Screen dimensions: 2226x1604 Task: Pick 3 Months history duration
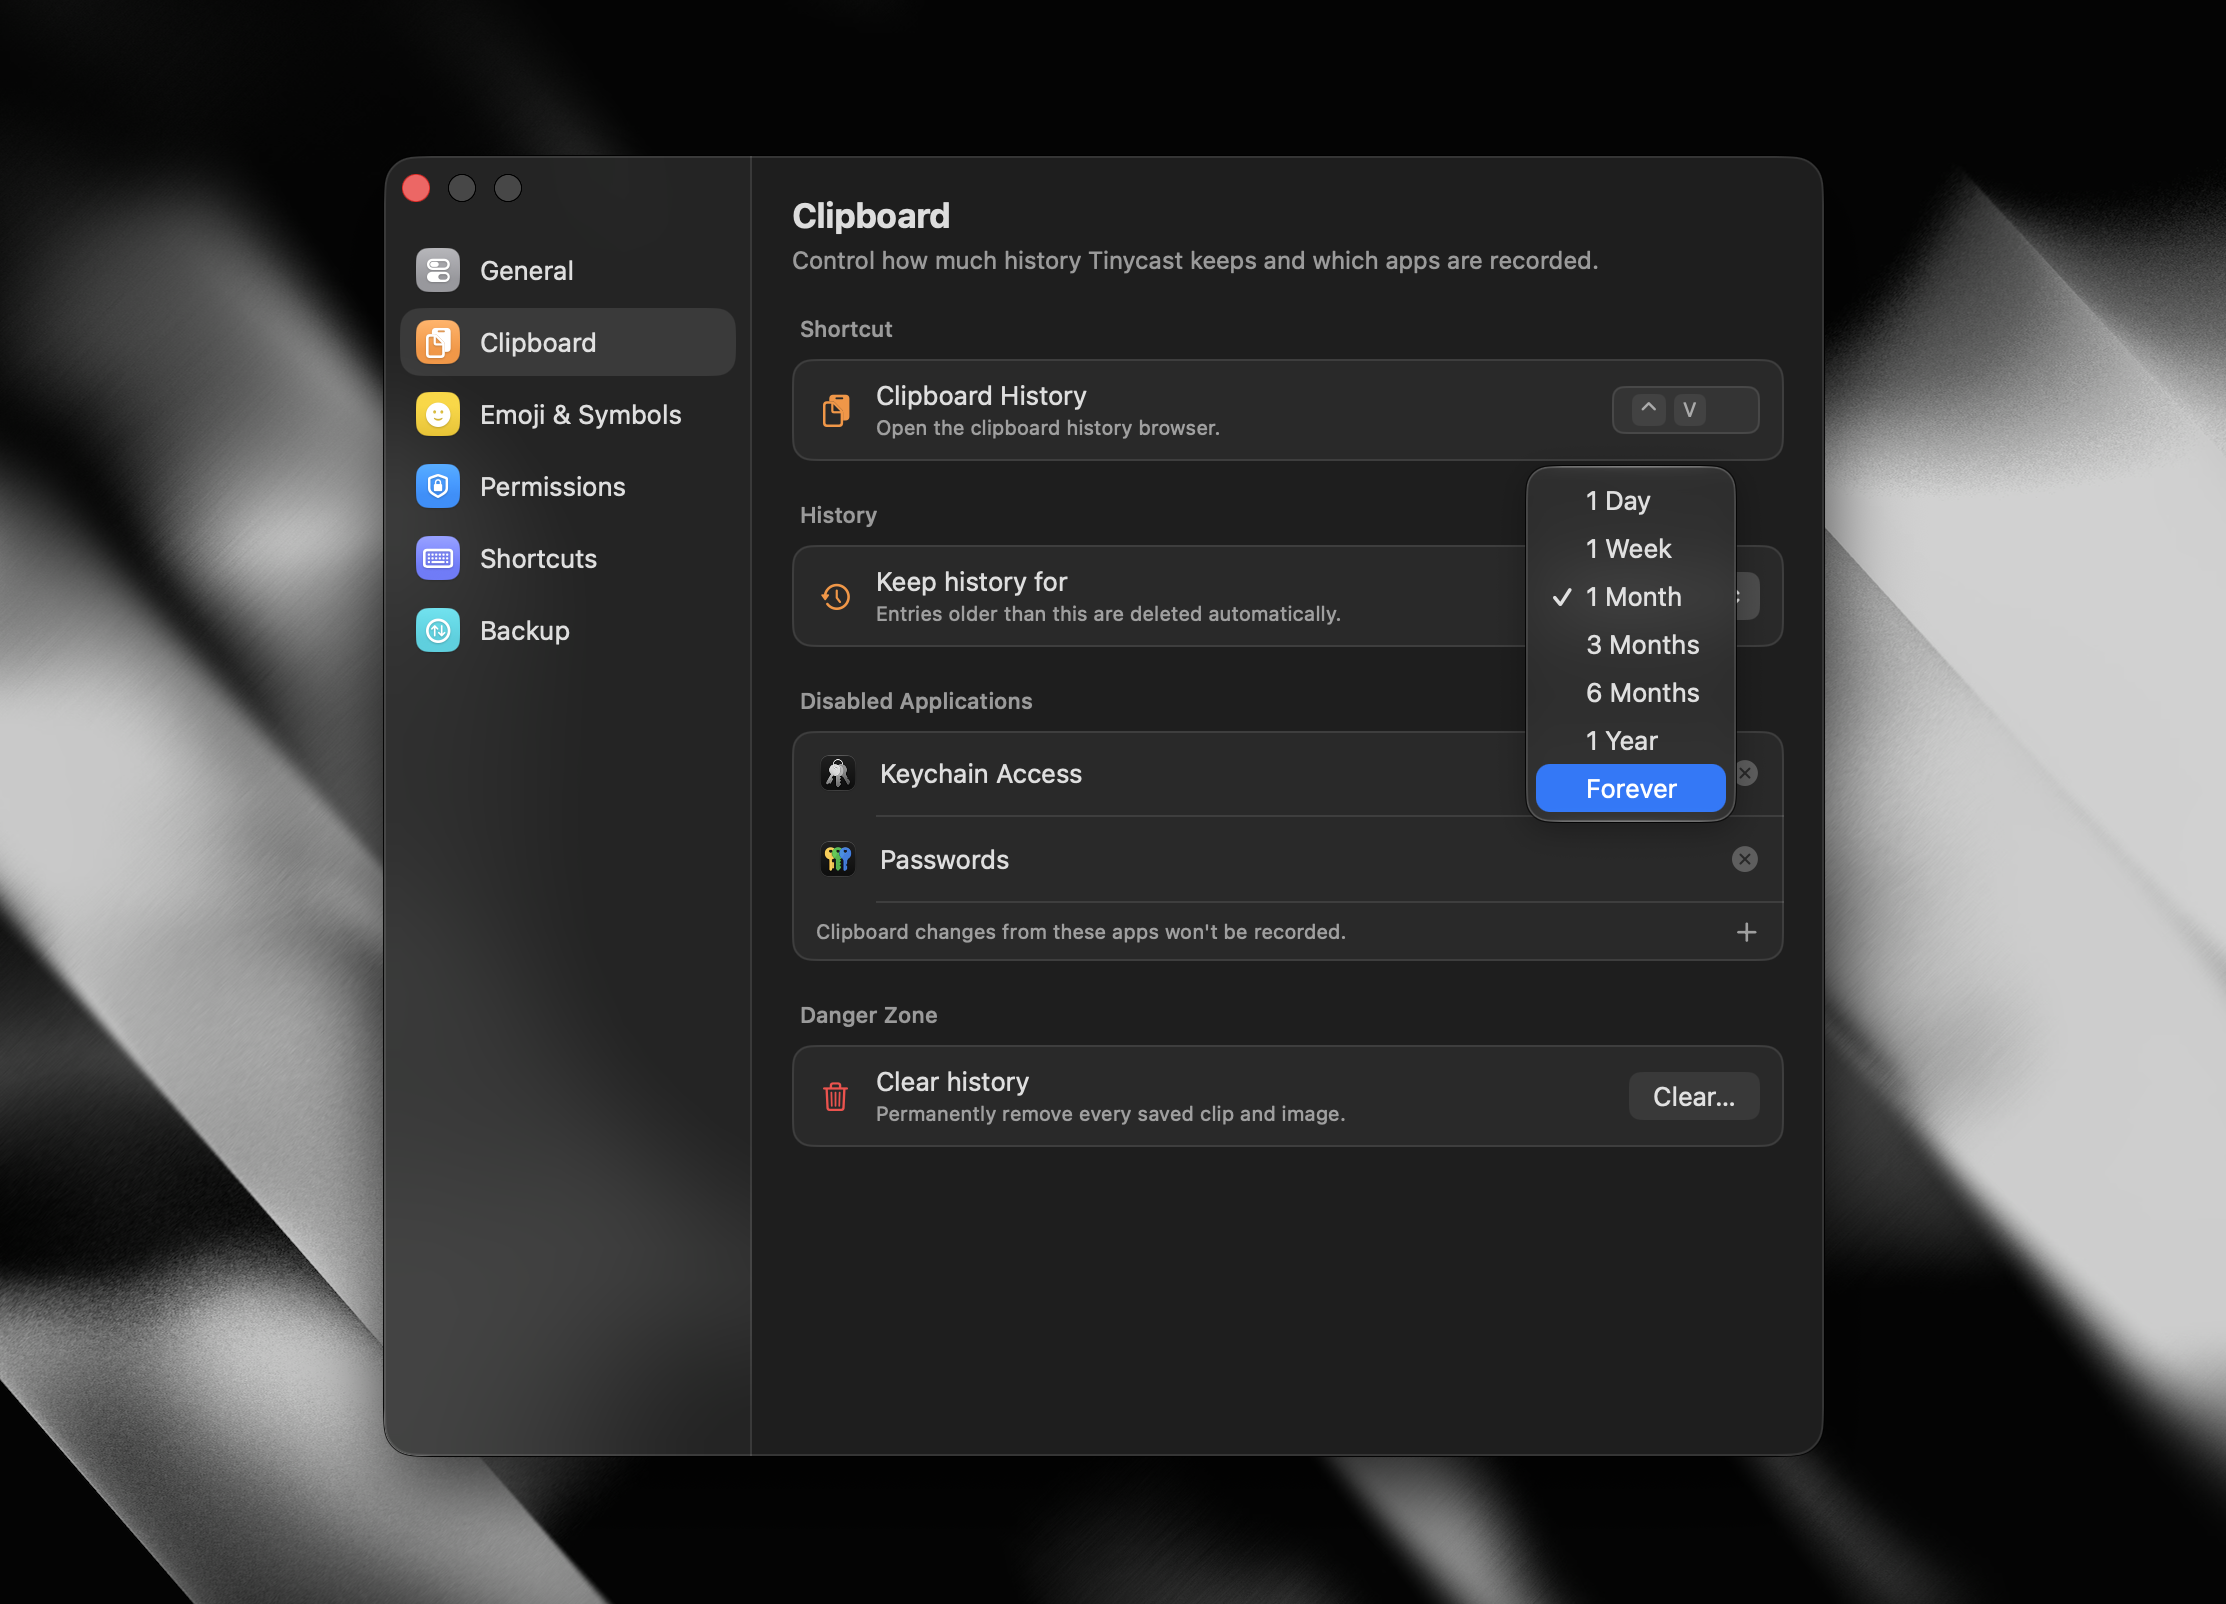coord(1631,644)
